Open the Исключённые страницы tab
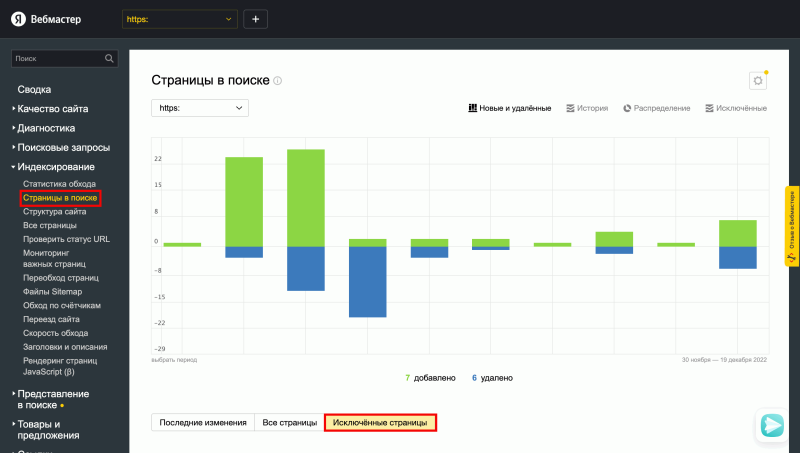800x453 pixels. tap(380, 423)
